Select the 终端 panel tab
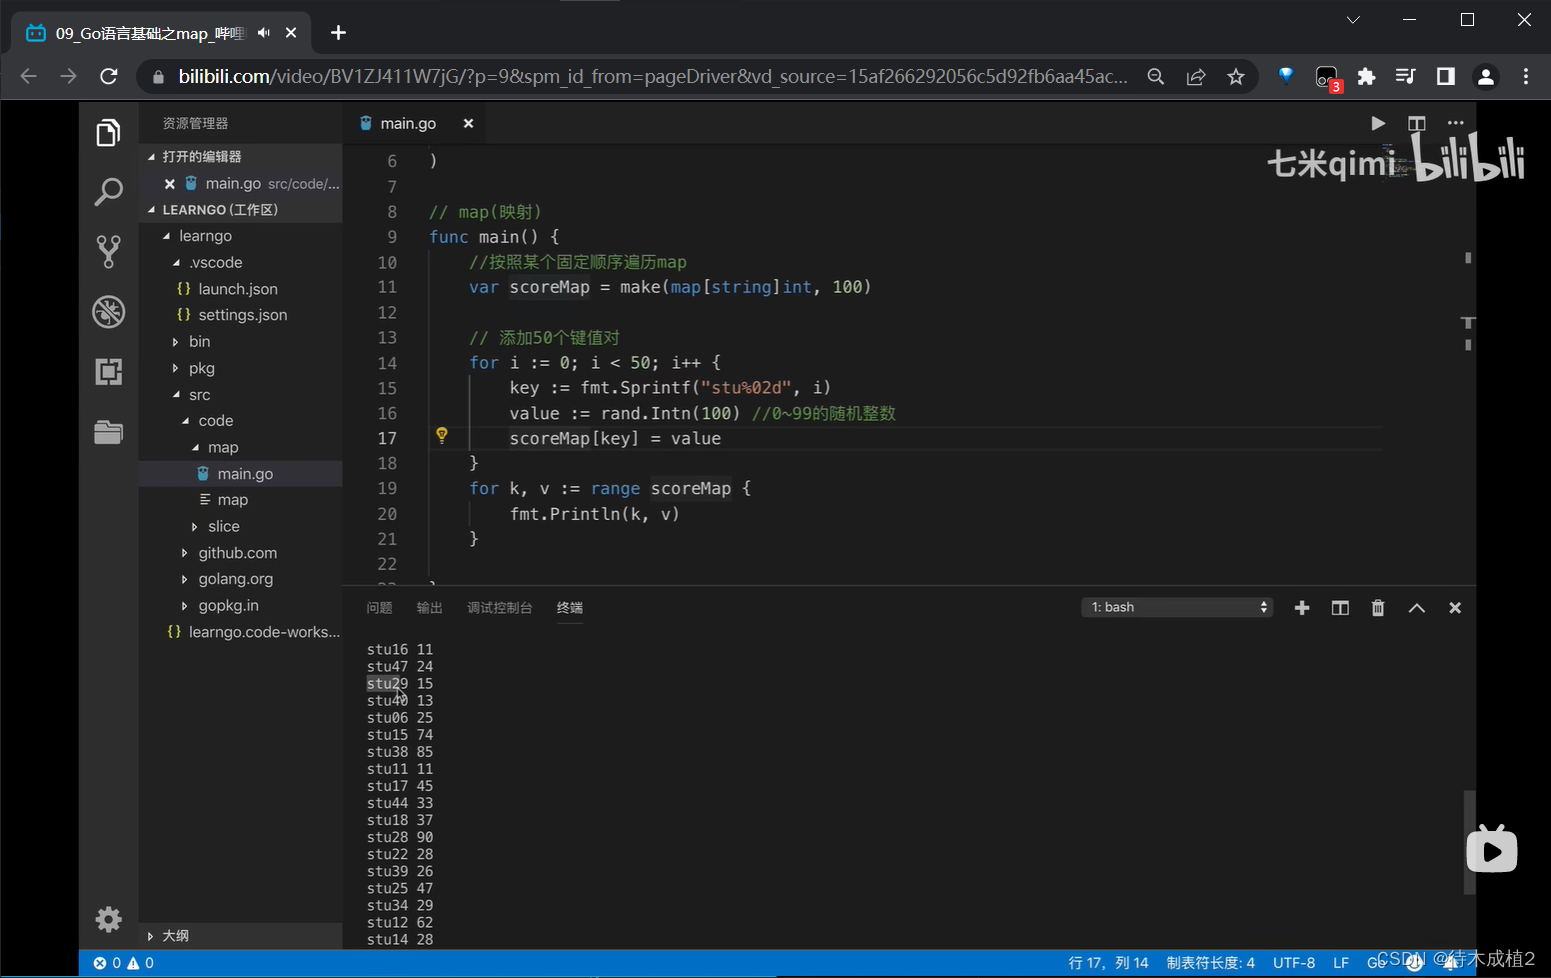The height and width of the screenshot is (978, 1551). tap(570, 608)
